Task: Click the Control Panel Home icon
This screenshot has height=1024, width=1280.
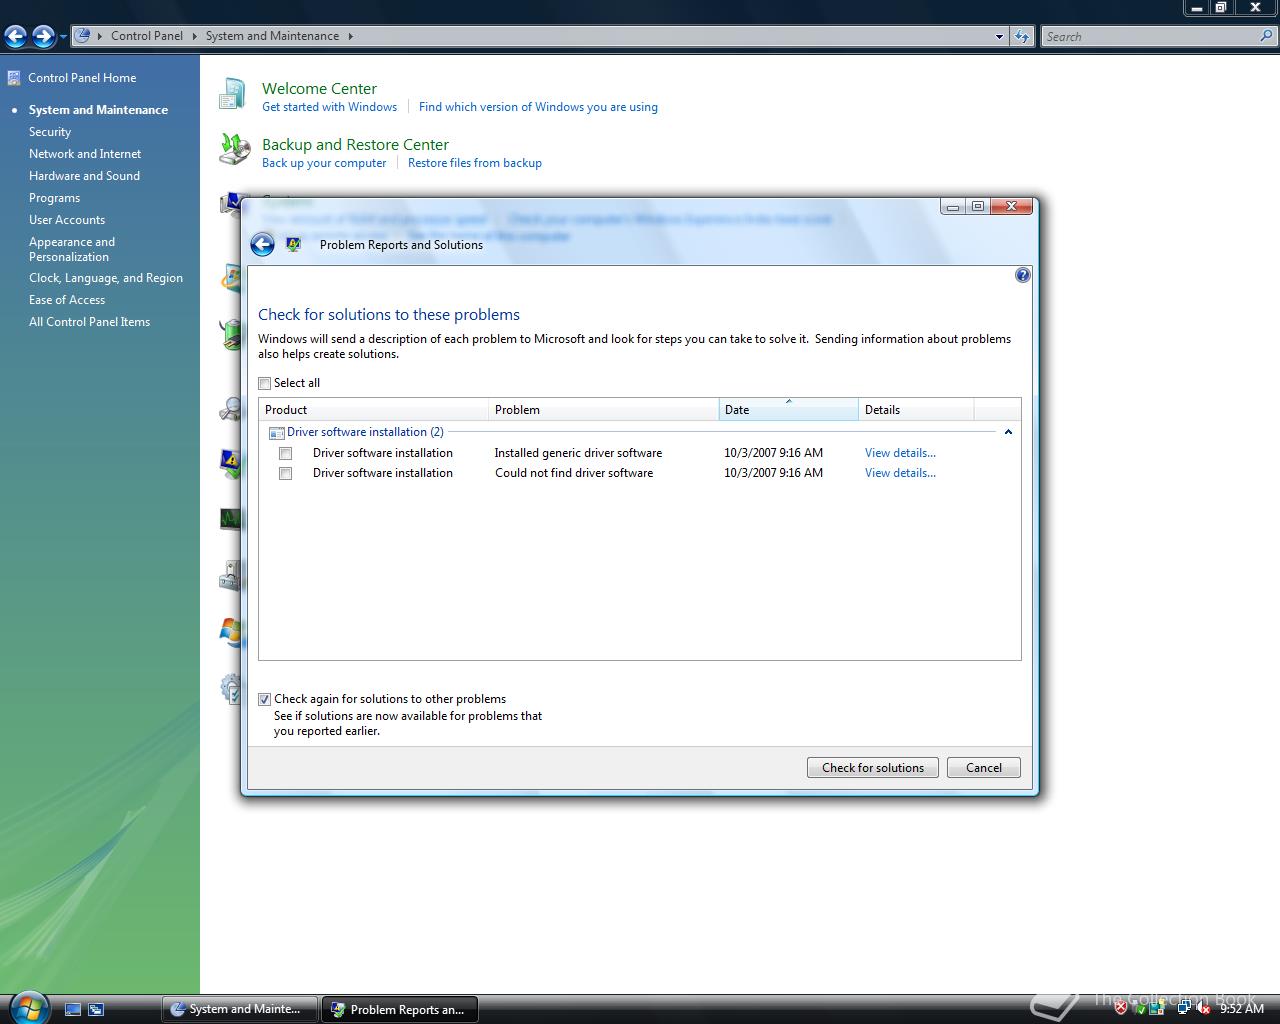Action: tap(14, 78)
